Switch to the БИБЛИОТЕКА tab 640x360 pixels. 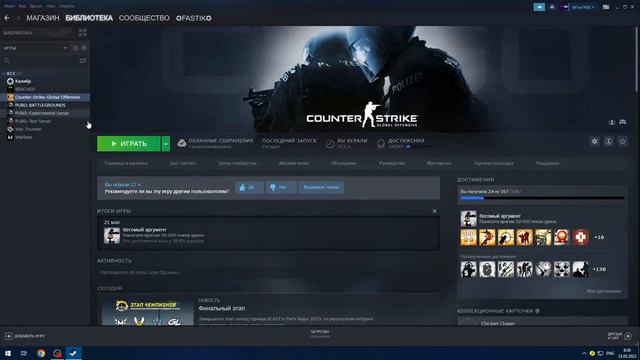pos(89,18)
